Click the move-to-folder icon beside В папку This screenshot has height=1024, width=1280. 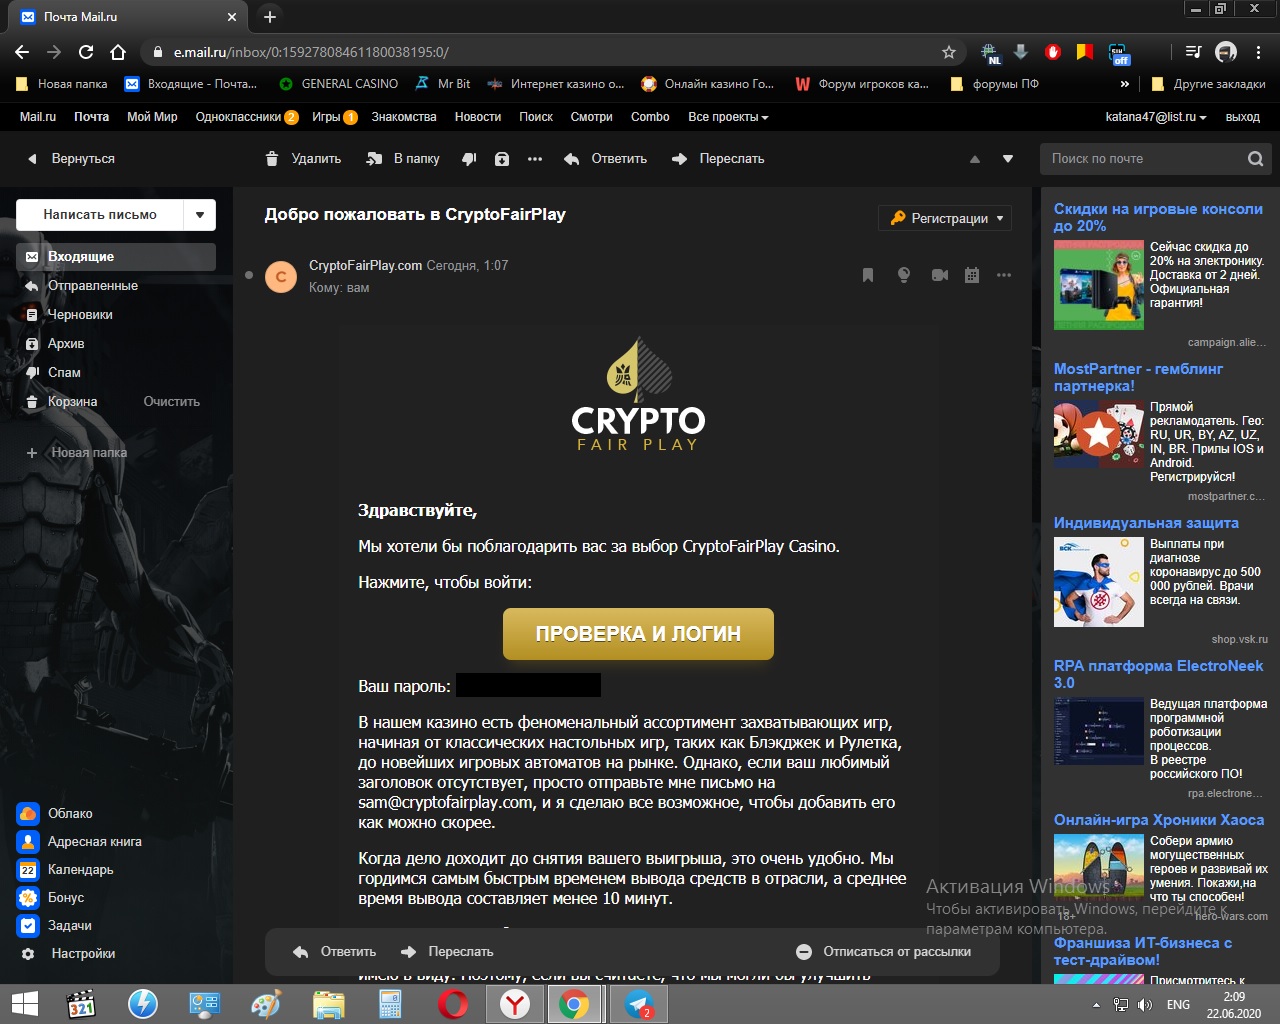(375, 159)
